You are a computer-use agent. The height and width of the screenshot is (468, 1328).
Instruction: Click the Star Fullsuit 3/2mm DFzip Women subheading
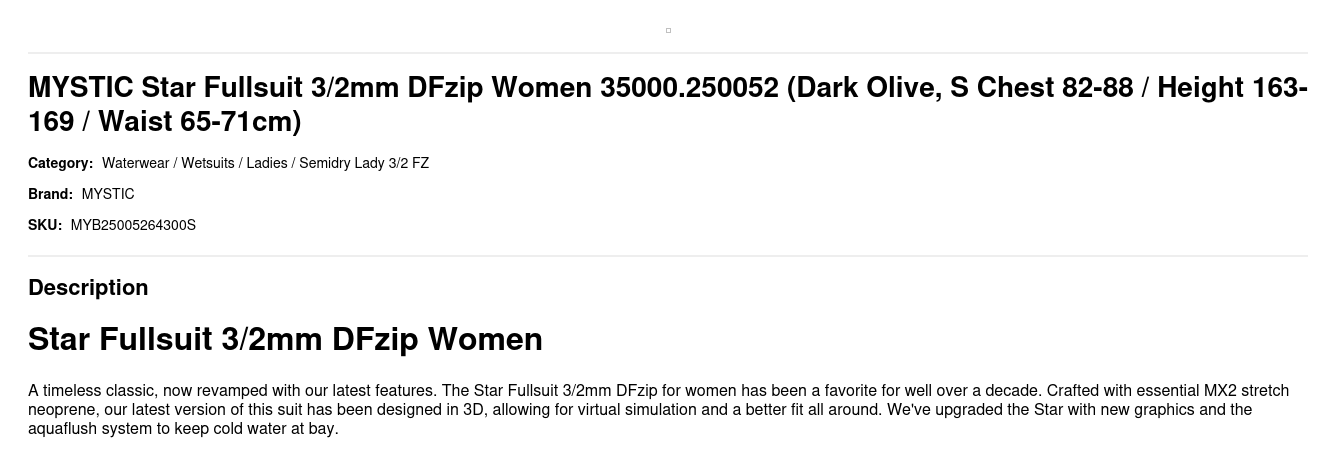(x=285, y=340)
